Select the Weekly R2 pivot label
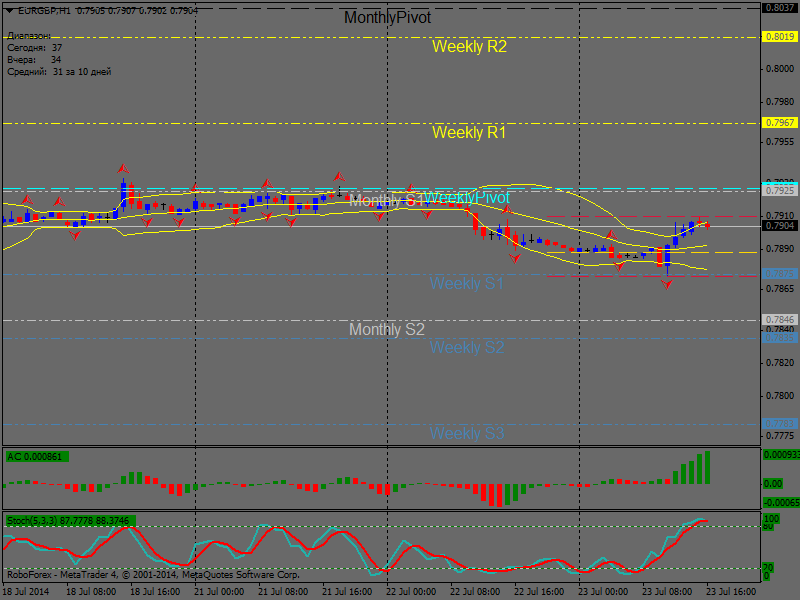800x600 pixels. [469, 46]
